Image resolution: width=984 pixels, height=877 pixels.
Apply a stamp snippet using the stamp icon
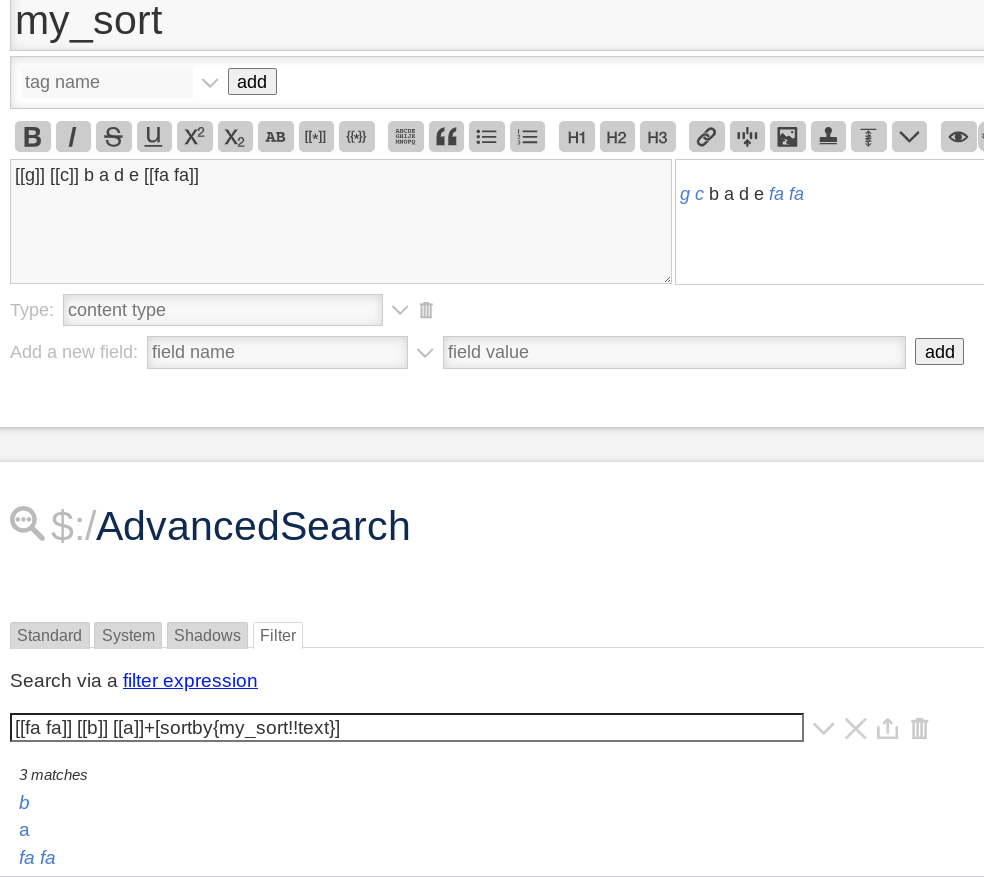pos(828,137)
